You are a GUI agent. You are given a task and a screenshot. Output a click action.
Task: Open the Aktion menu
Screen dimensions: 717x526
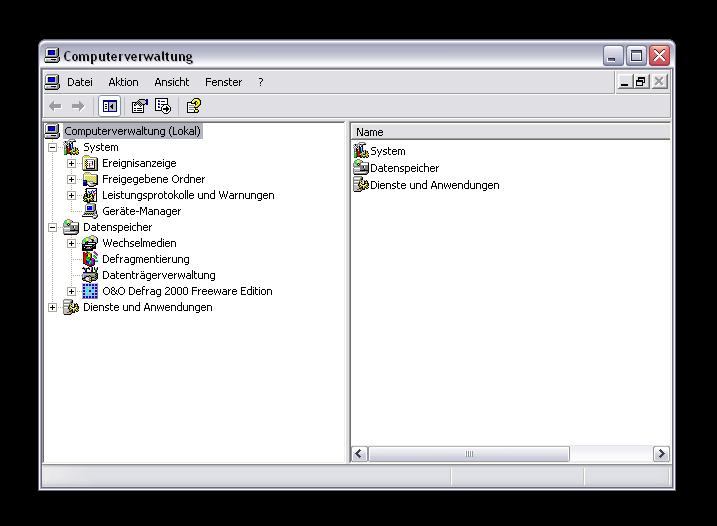[x=123, y=82]
